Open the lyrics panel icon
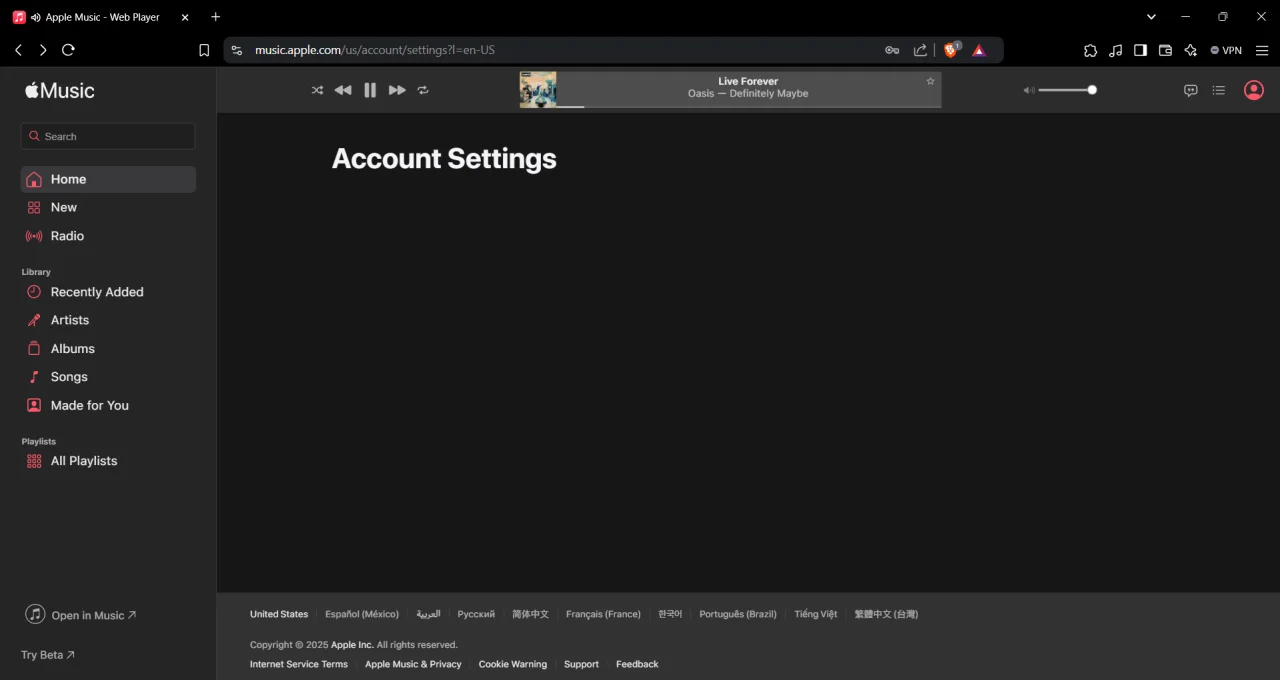The width and height of the screenshot is (1280, 680). click(x=1190, y=90)
